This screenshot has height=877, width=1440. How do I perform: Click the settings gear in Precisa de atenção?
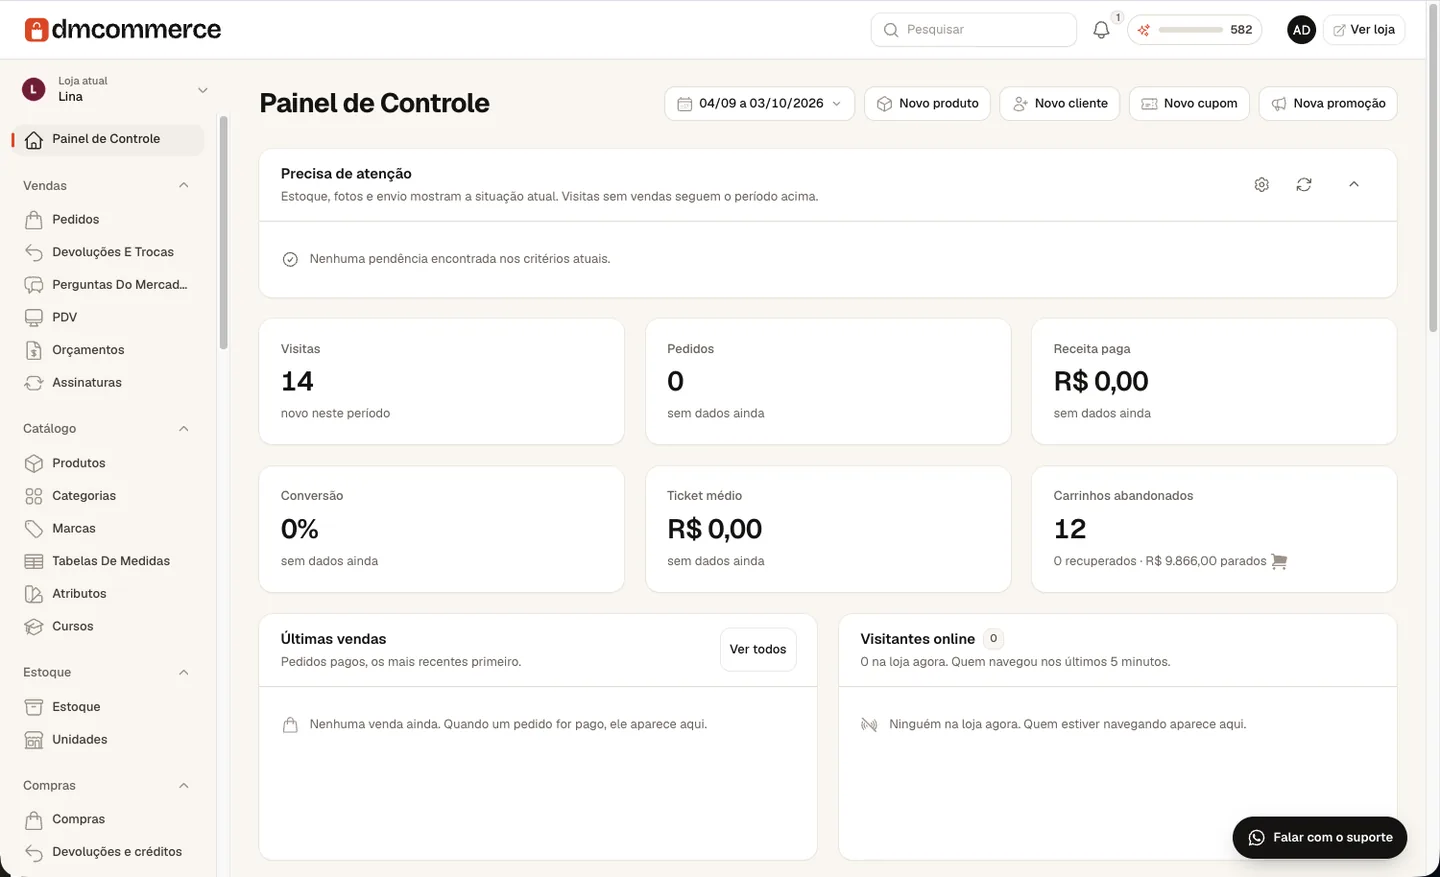click(x=1261, y=185)
